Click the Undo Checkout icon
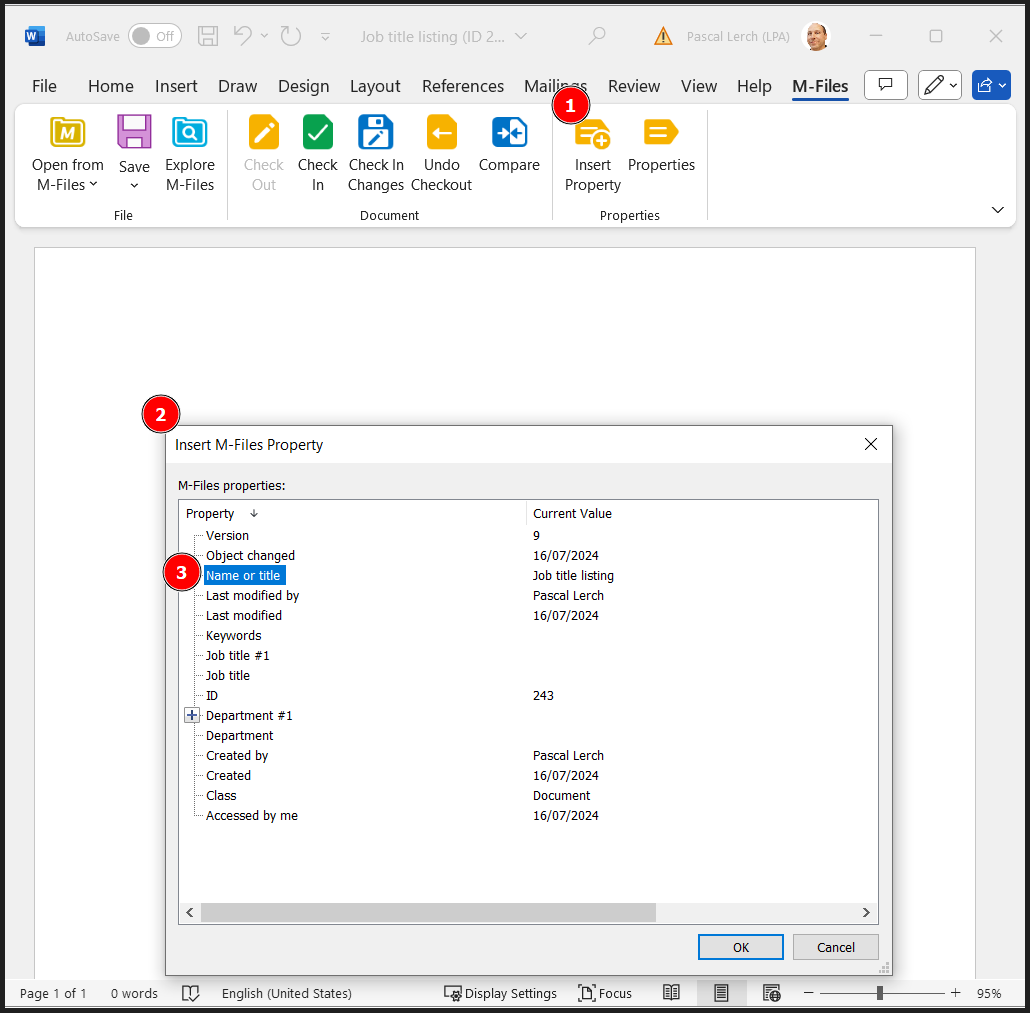The height and width of the screenshot is (1013, 1030). point(441,133)
